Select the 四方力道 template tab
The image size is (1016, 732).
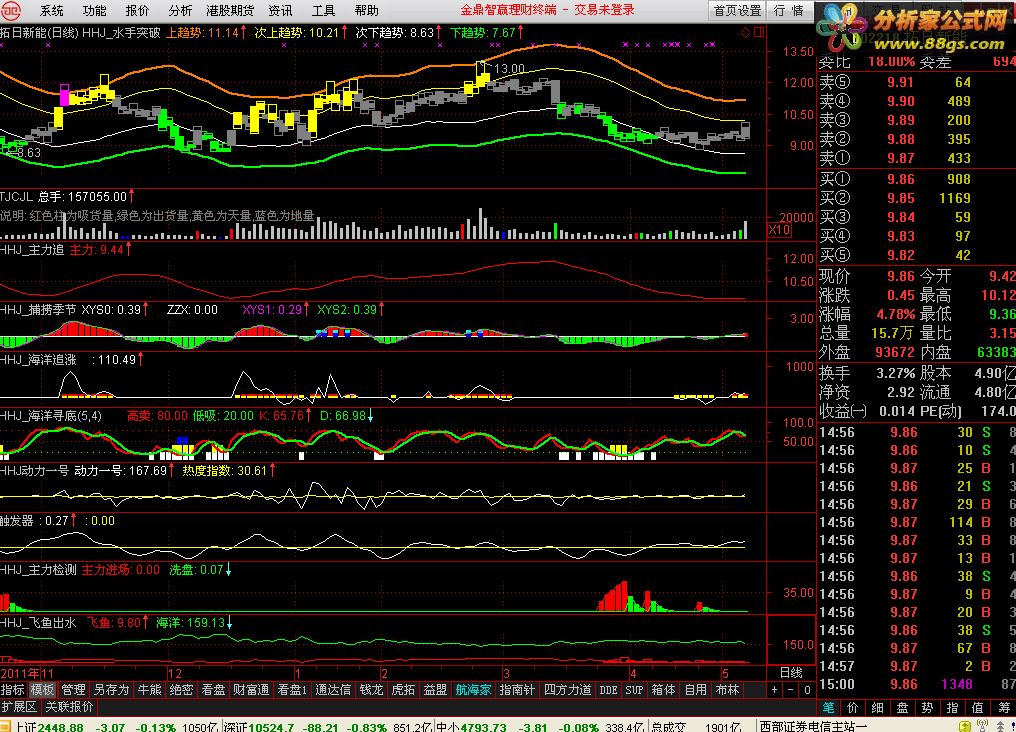(x=568, y=690)
